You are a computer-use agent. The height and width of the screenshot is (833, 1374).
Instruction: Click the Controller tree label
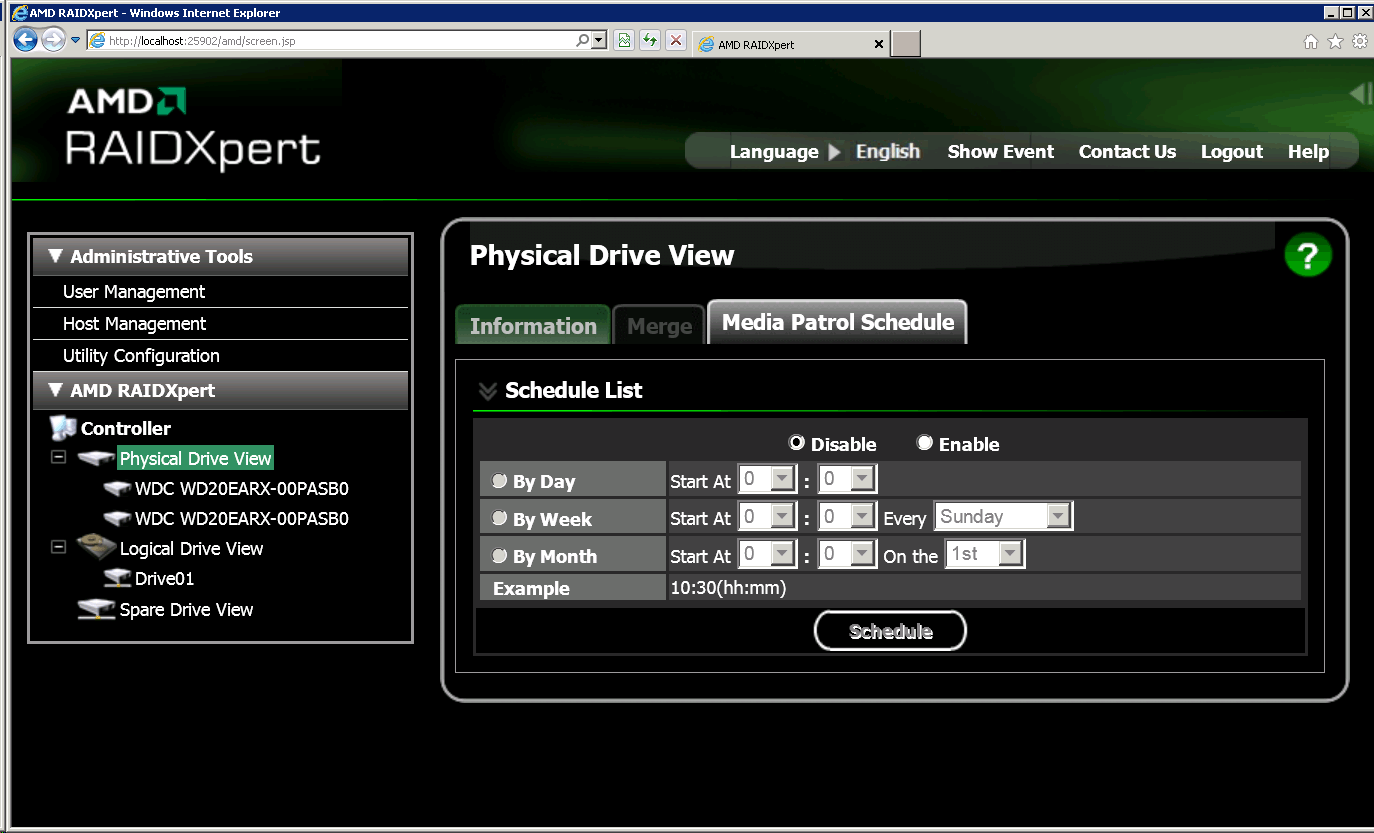pos(126,428)
